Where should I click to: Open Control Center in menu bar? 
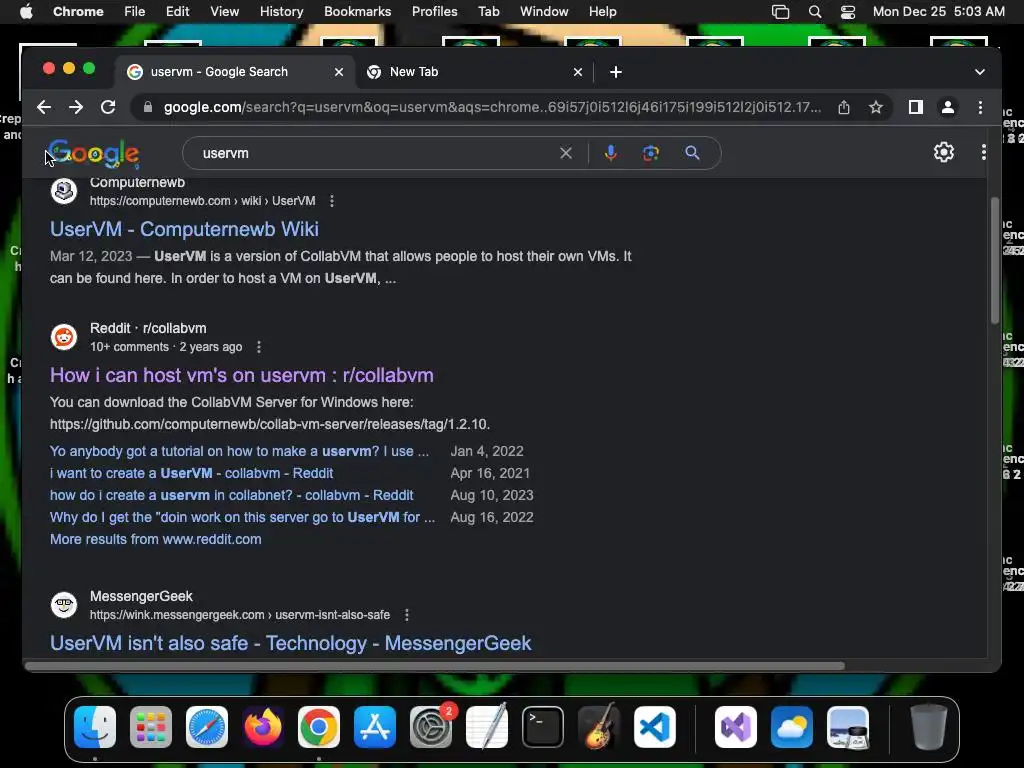coord(848,12)
